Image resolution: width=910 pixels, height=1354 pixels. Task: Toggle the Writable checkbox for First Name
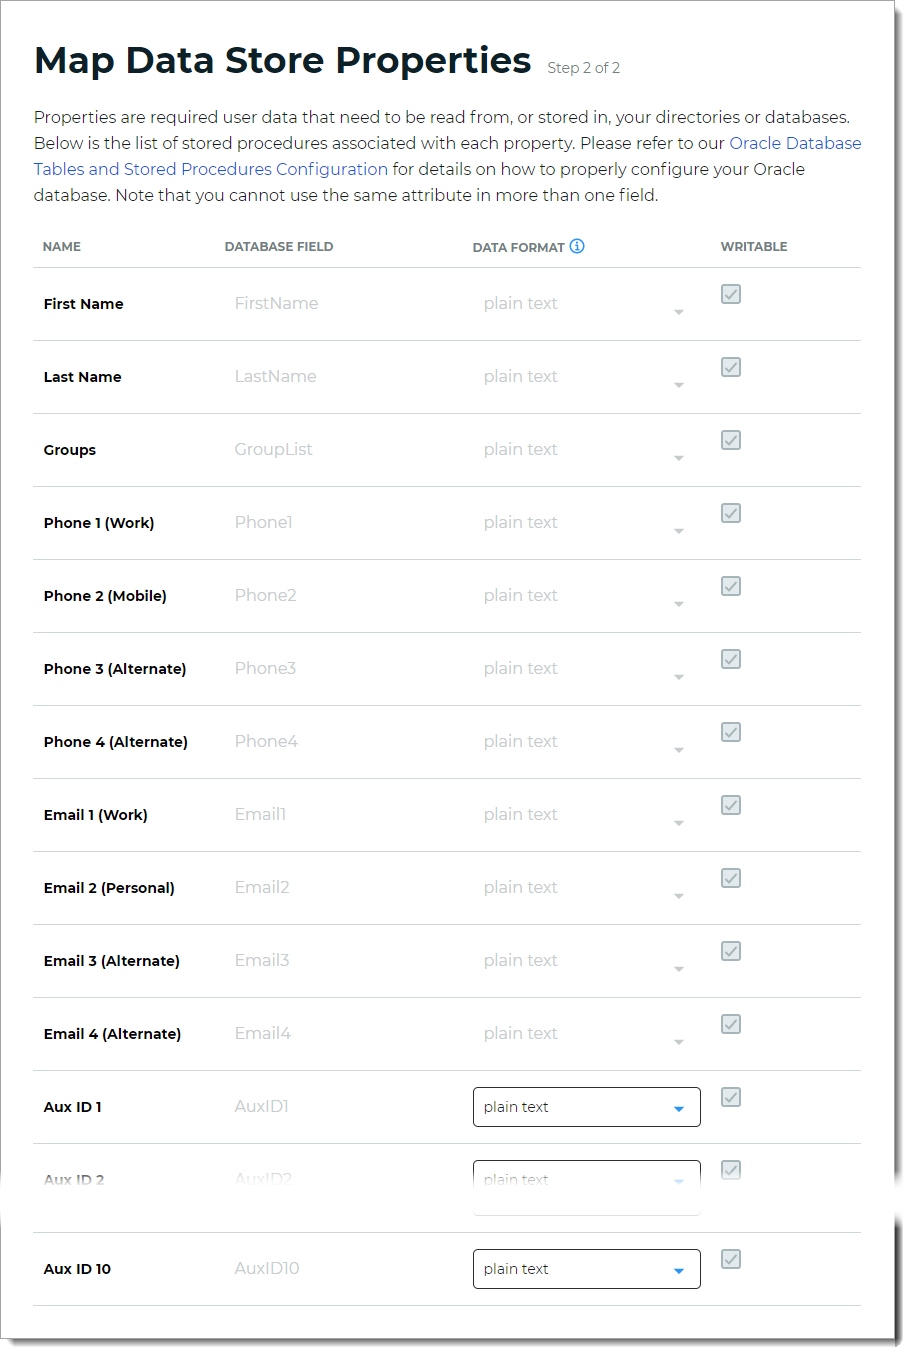[730, 293]
